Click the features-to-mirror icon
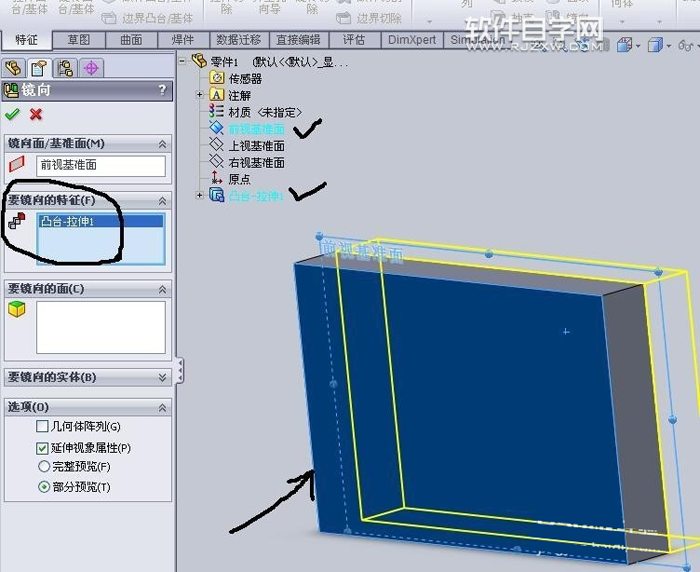 (17, 221)
